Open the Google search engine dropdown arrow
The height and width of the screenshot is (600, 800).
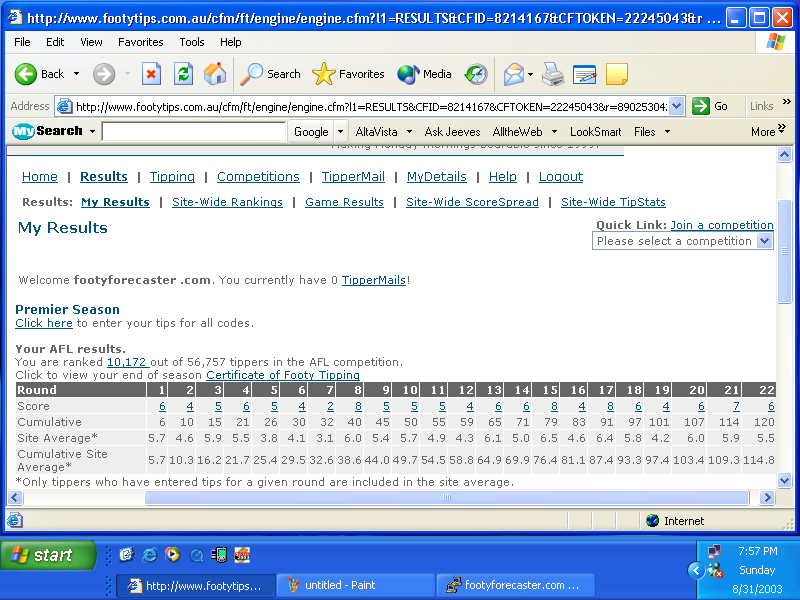[340, 132]
